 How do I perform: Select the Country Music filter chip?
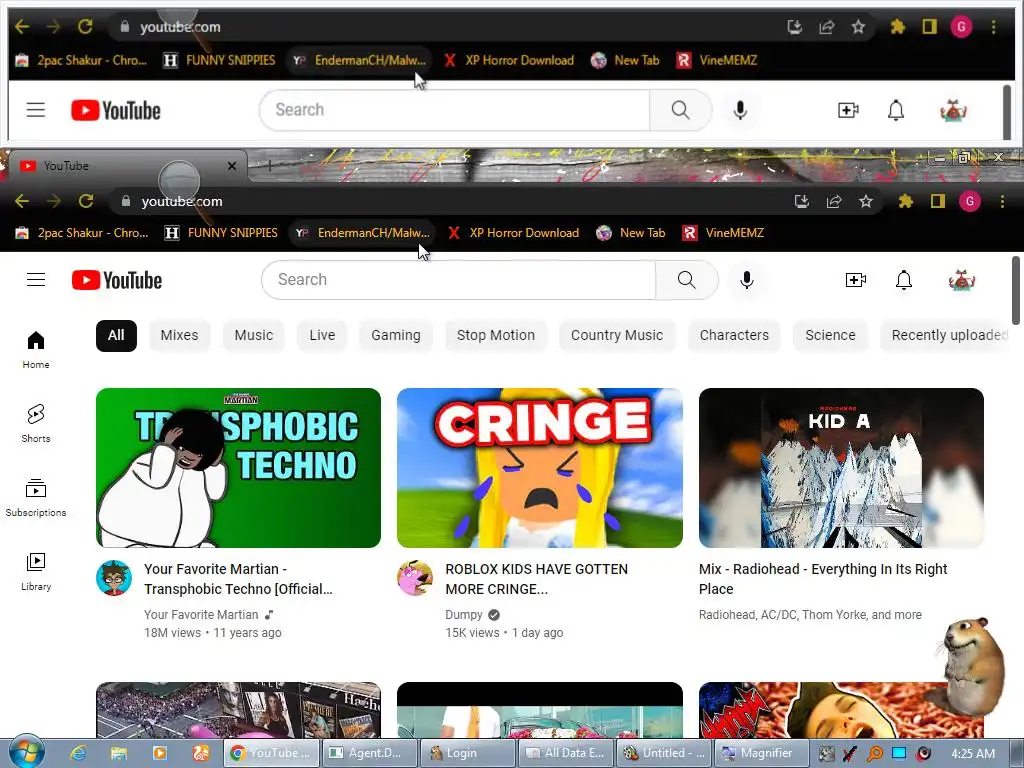617,336
